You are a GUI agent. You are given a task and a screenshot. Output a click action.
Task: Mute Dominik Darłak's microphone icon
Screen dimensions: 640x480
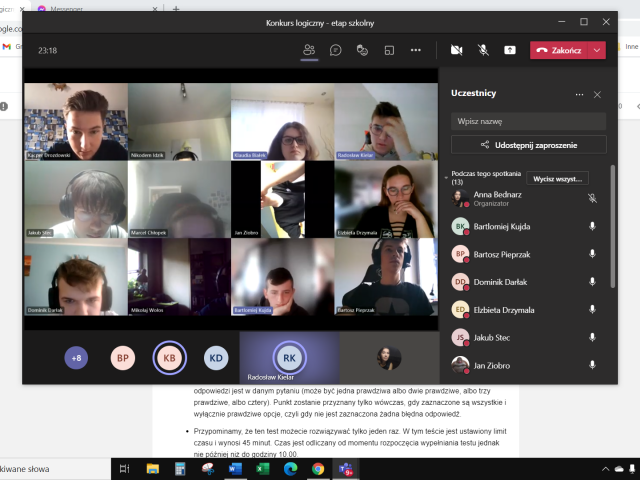point(592,282)
